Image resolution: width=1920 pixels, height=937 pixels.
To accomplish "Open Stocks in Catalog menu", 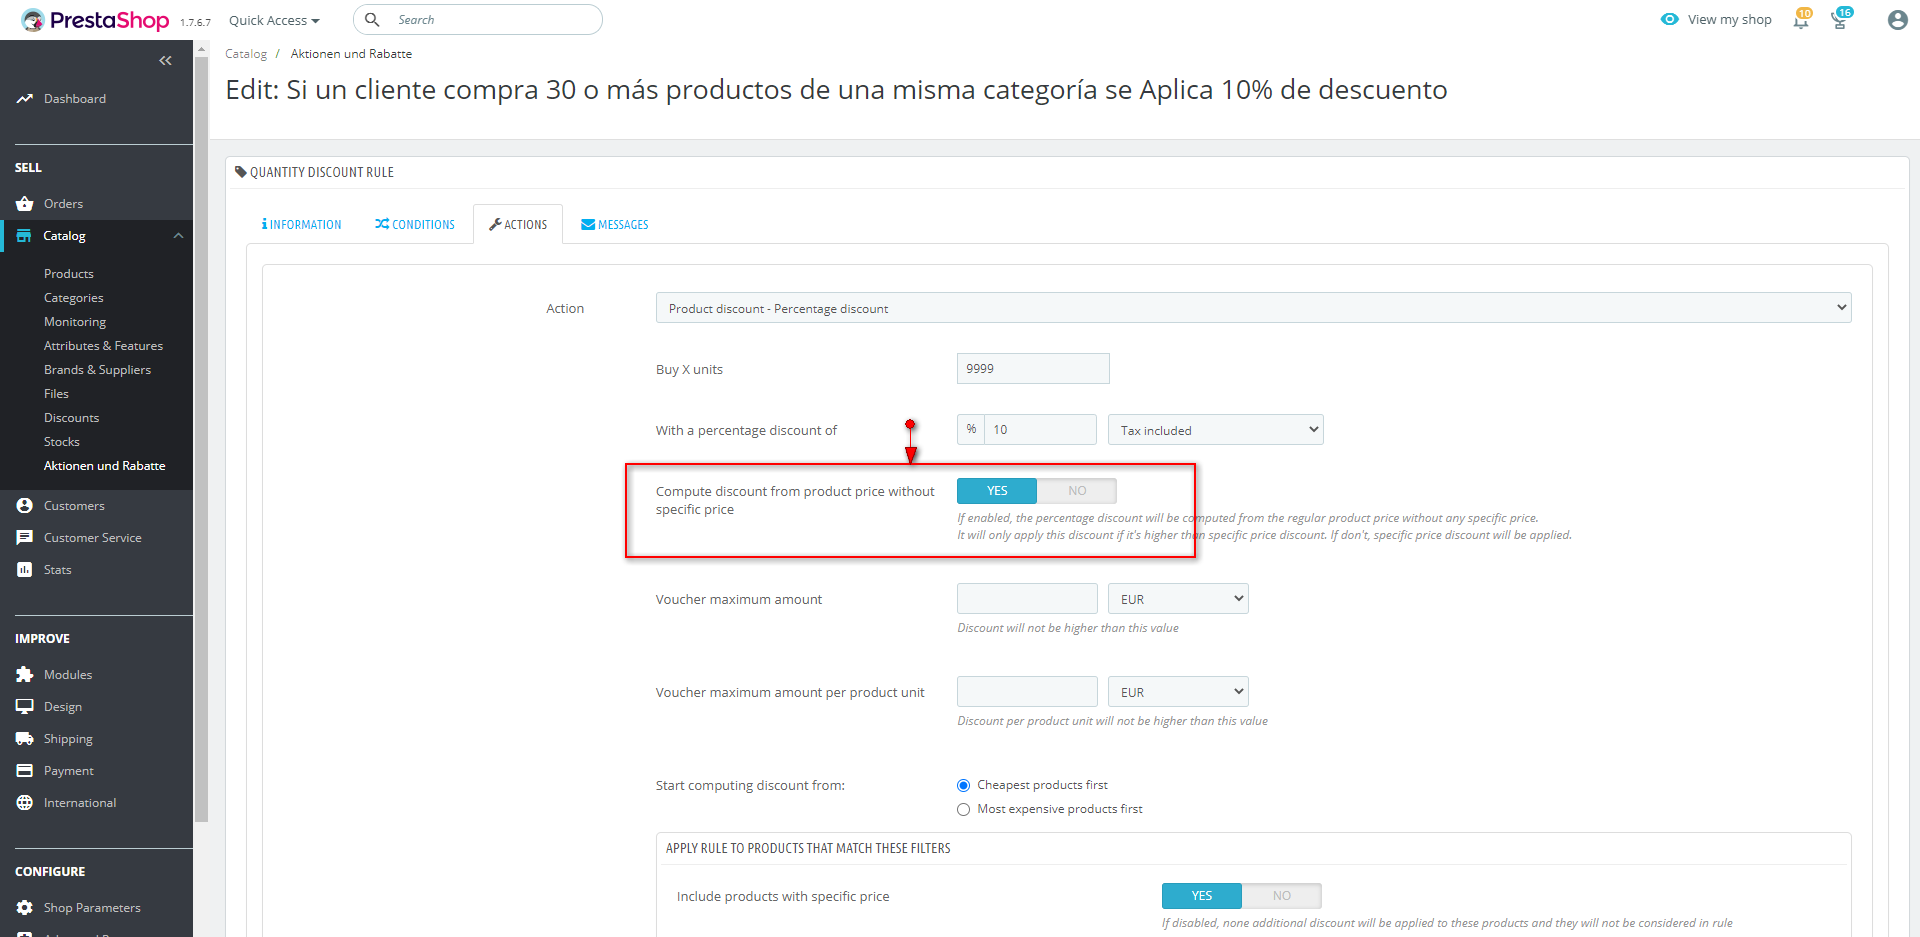I will 62,442.
